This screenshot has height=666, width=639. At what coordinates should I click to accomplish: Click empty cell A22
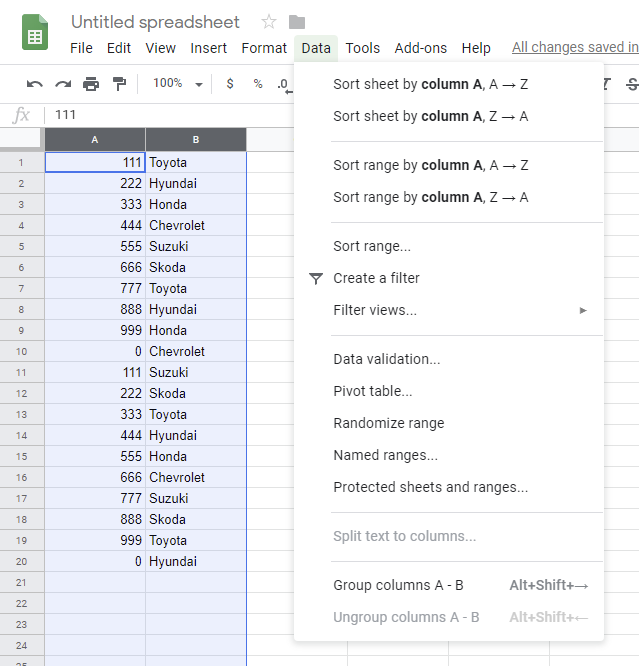[x=95, y=603]
